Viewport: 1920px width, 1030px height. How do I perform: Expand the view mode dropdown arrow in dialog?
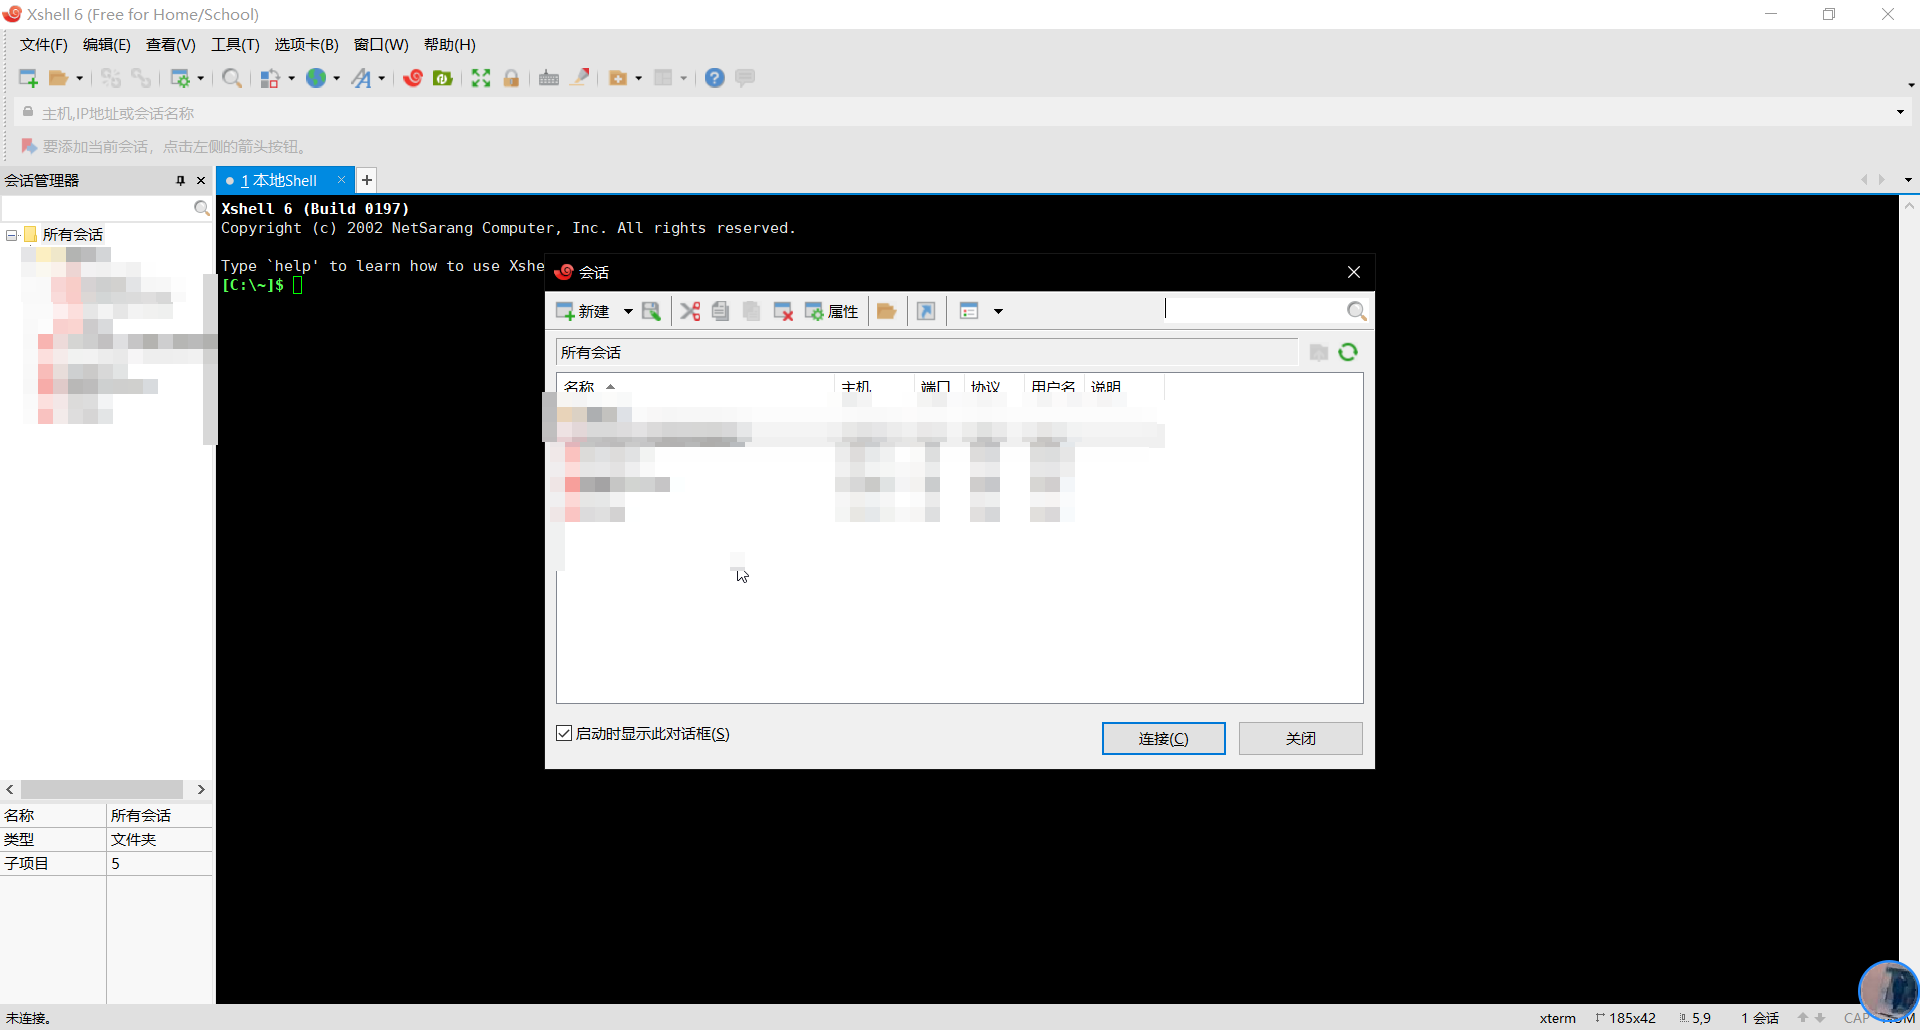click(x=998, y=311)
